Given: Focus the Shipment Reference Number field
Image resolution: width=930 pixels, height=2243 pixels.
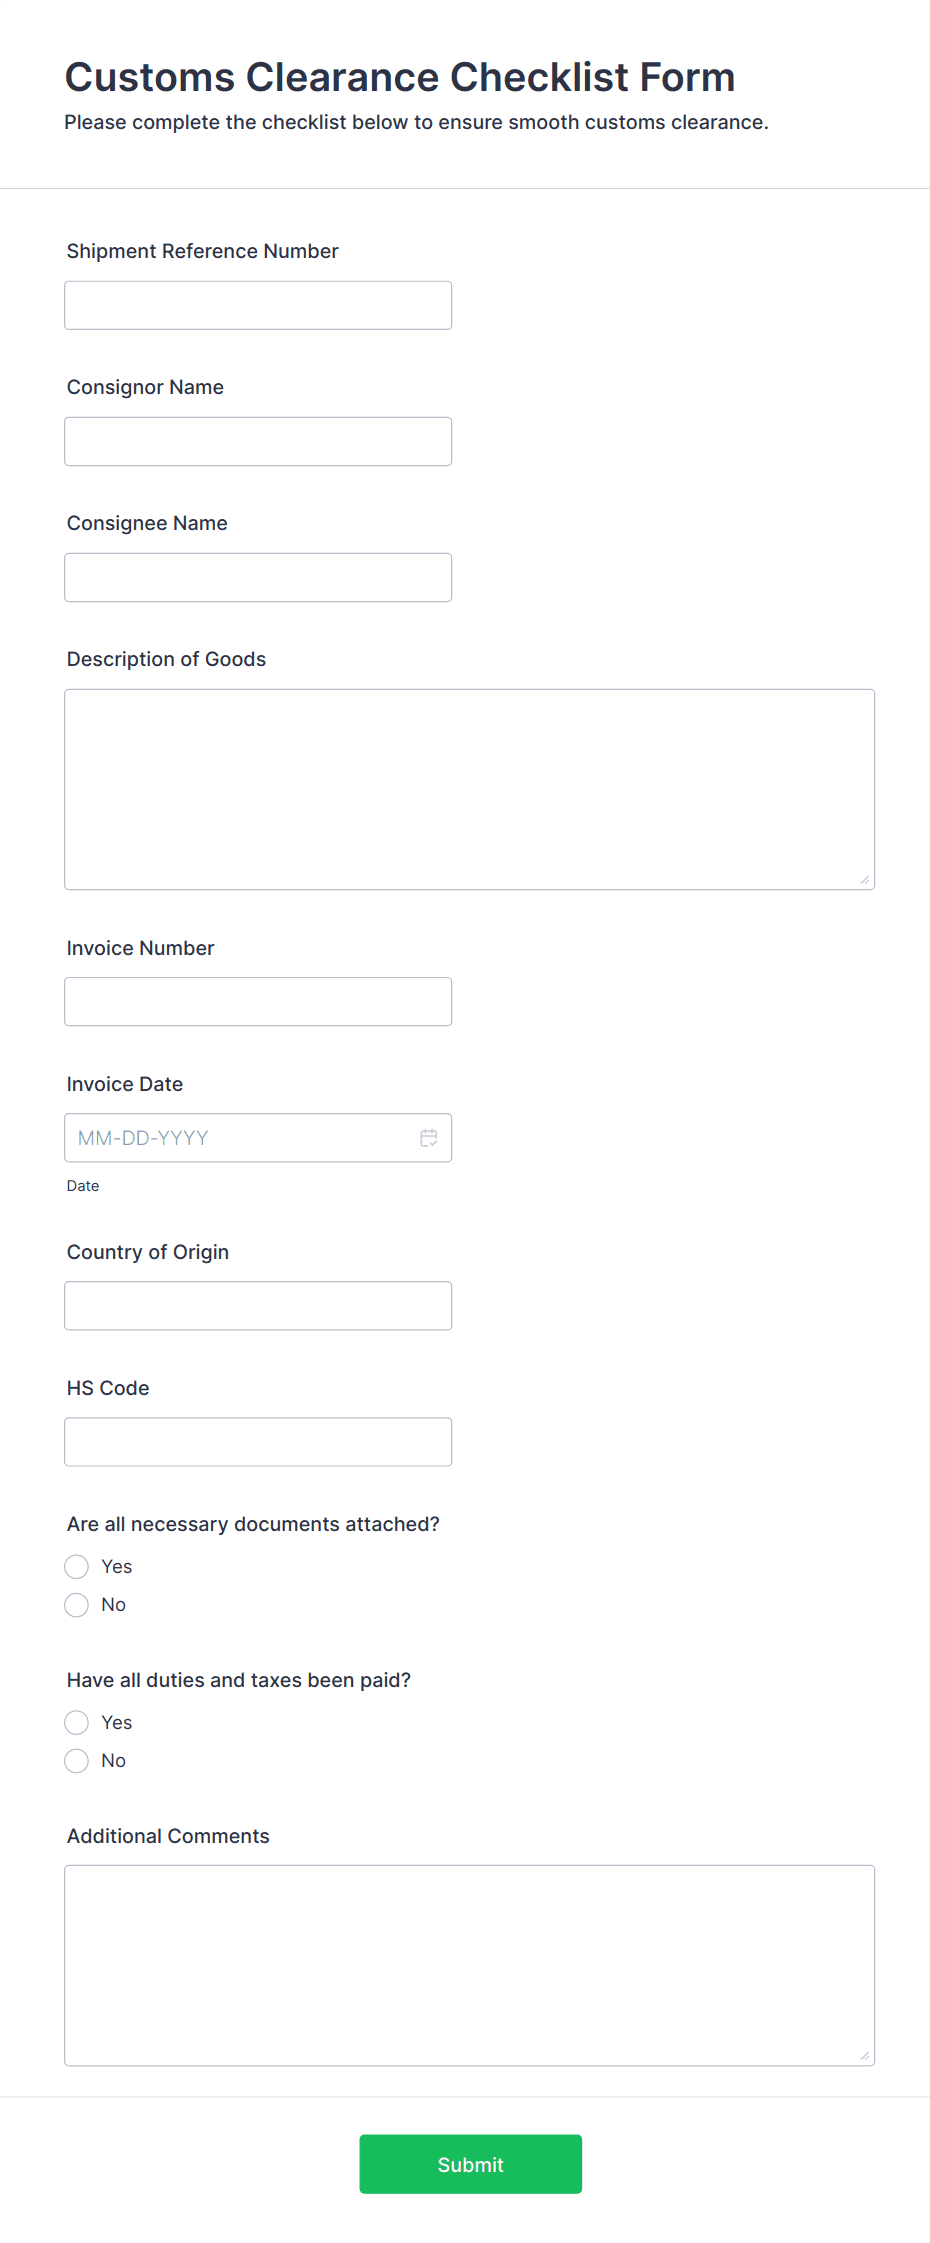Looking at the screenshot, I should pos(258,305).
